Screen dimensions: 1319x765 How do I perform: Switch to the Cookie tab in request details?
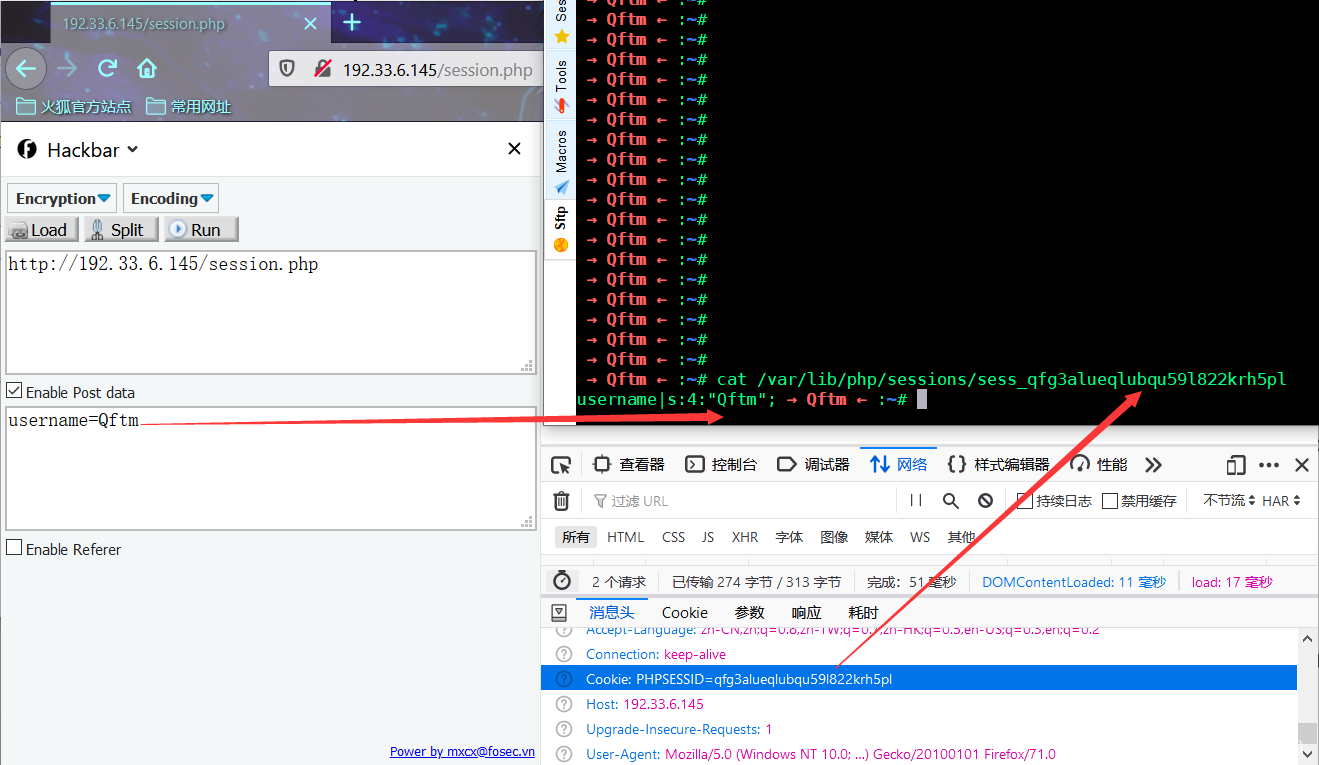(684, 612)
